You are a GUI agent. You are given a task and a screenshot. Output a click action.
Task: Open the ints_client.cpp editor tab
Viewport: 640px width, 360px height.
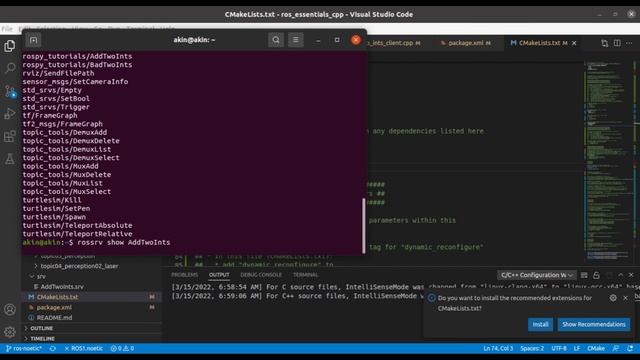pos(394,43)
